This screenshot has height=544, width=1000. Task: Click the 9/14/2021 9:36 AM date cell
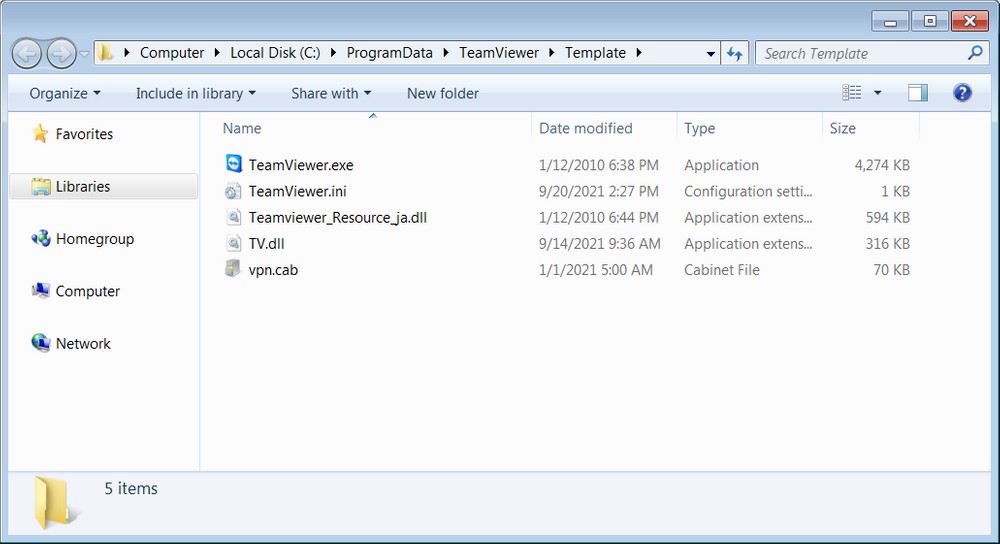(x=599, y=244)
